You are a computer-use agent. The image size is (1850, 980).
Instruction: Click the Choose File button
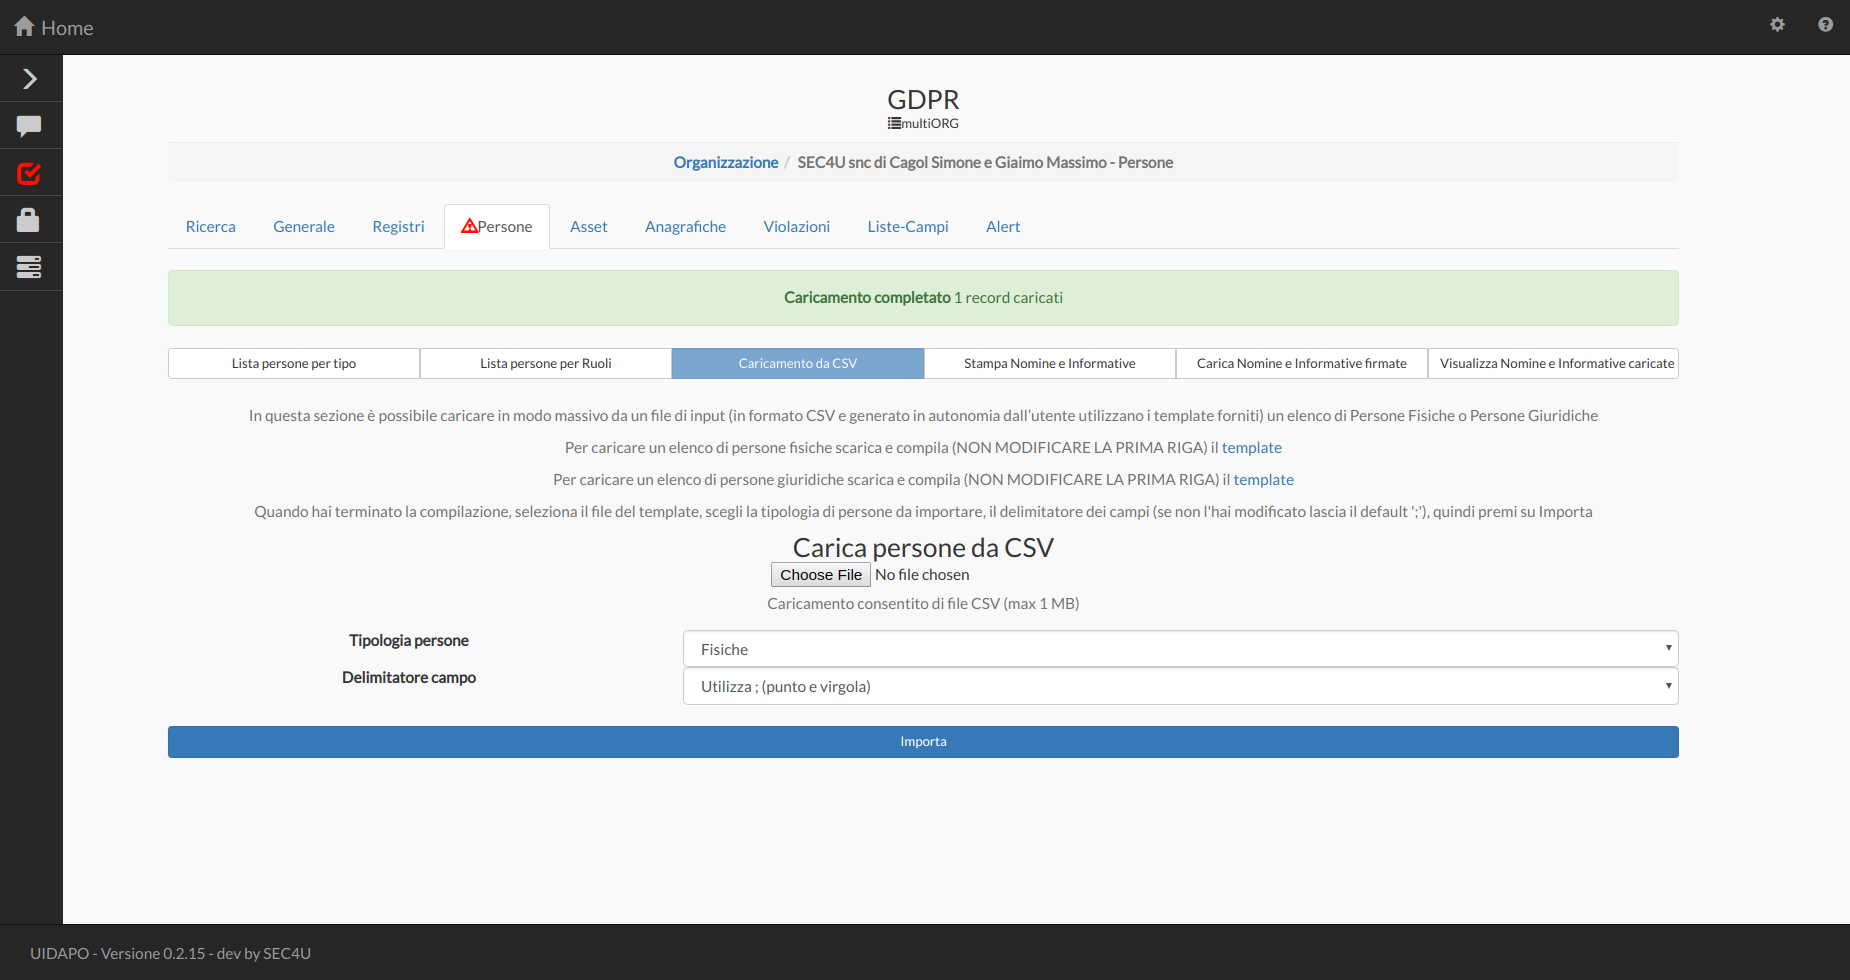(x=820, y=575)
